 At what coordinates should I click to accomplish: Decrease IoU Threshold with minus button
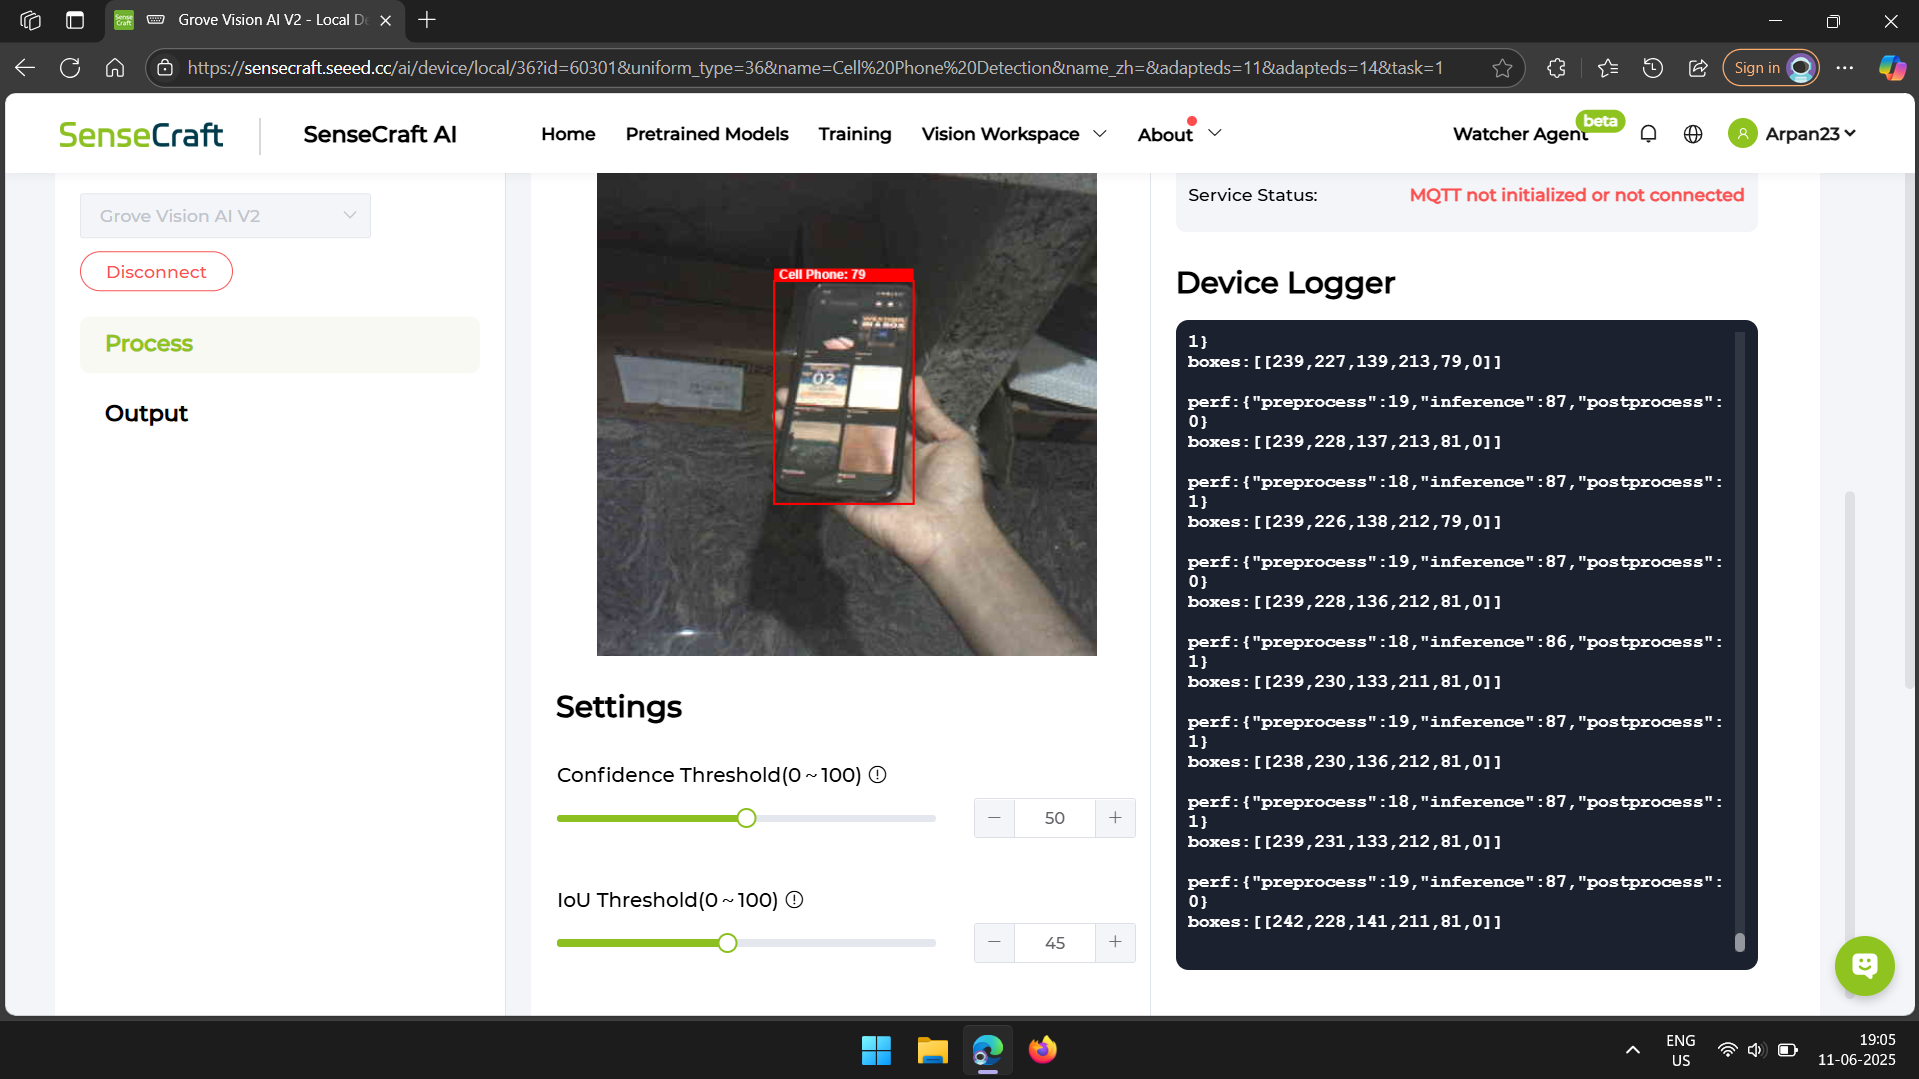(x=994, y=943)
